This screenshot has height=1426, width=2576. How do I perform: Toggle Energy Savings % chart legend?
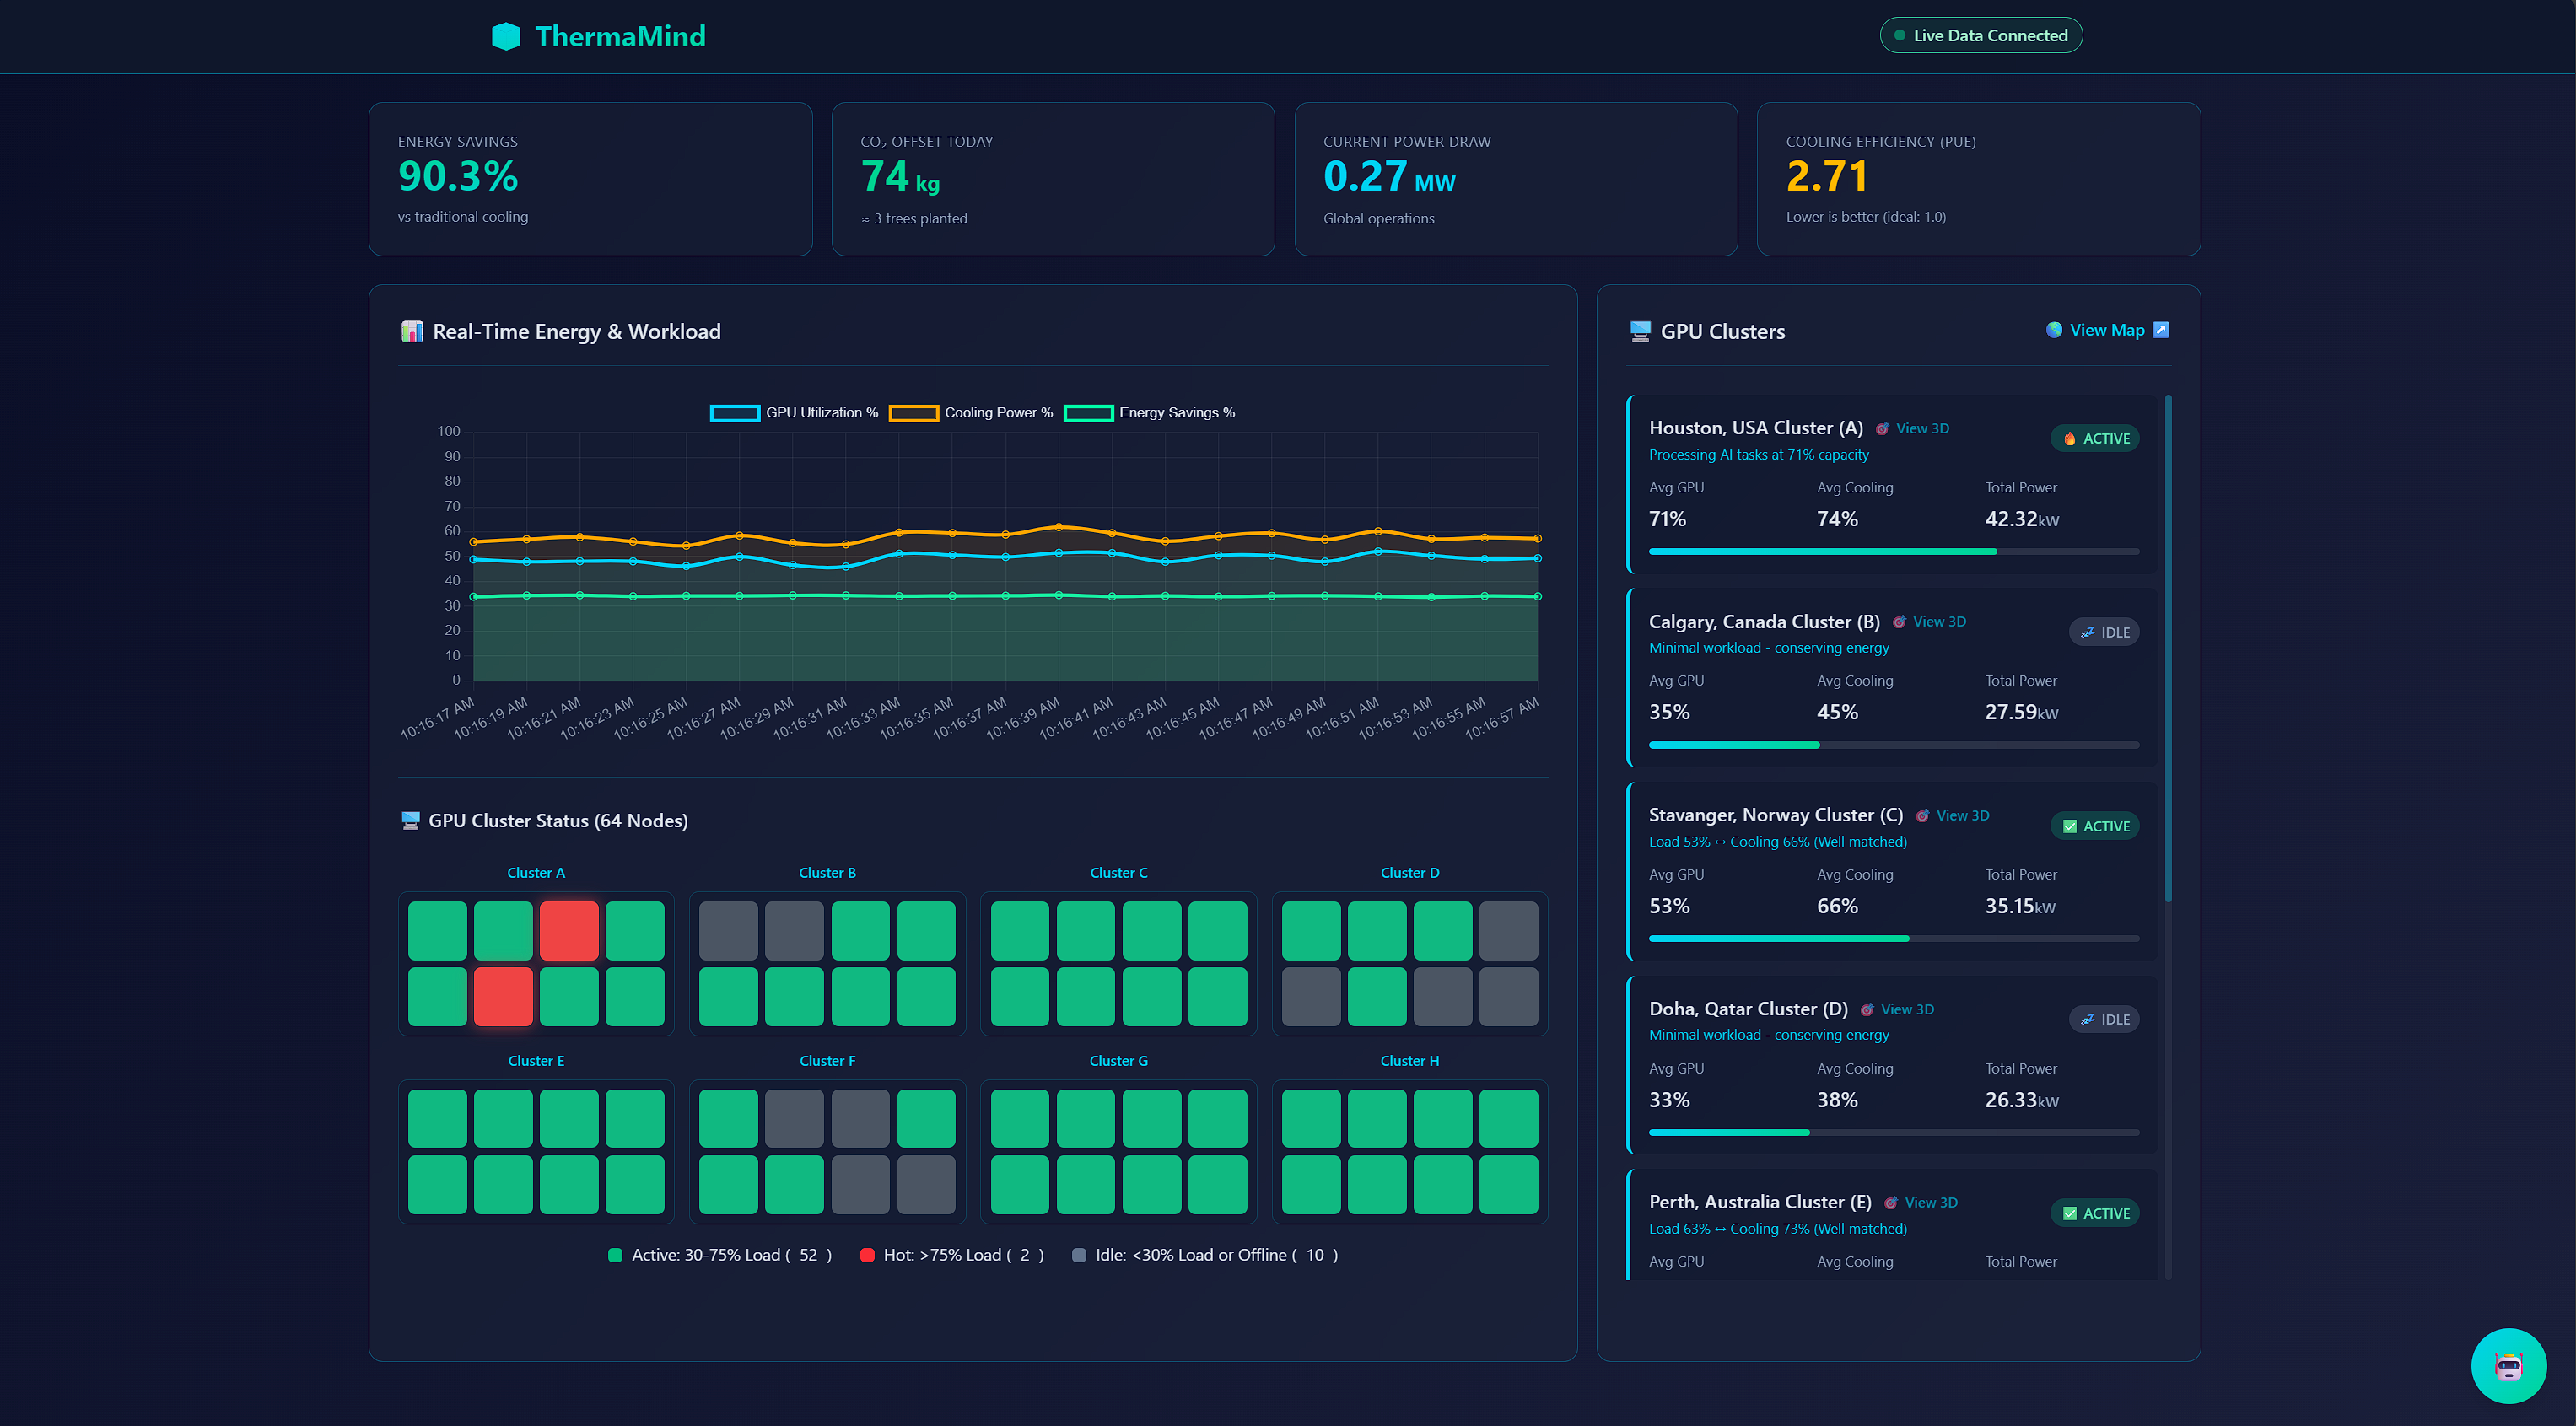pos(1149,413)
